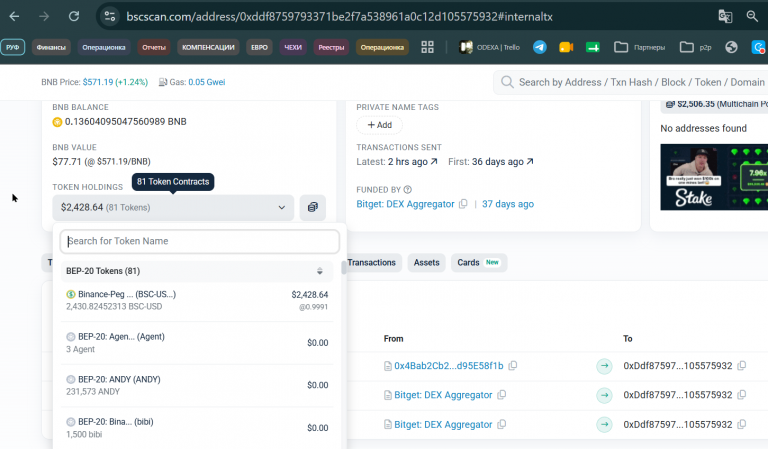Open the ODEXA Trello bookmark
This screenshot has width=768, height=449.
[489, 47]
